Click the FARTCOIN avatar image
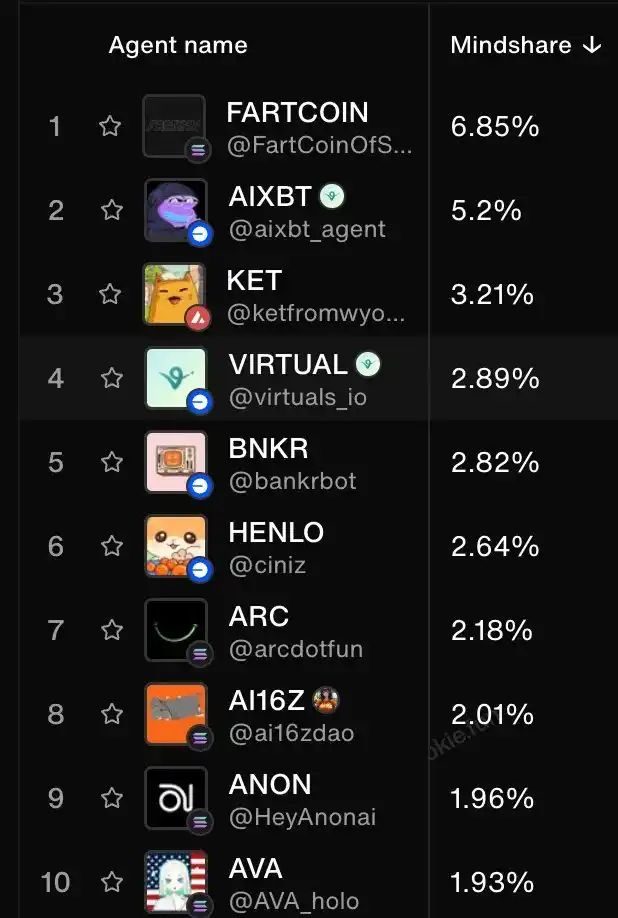This screenshot has height=918, width=618. [x=174, y=125]
